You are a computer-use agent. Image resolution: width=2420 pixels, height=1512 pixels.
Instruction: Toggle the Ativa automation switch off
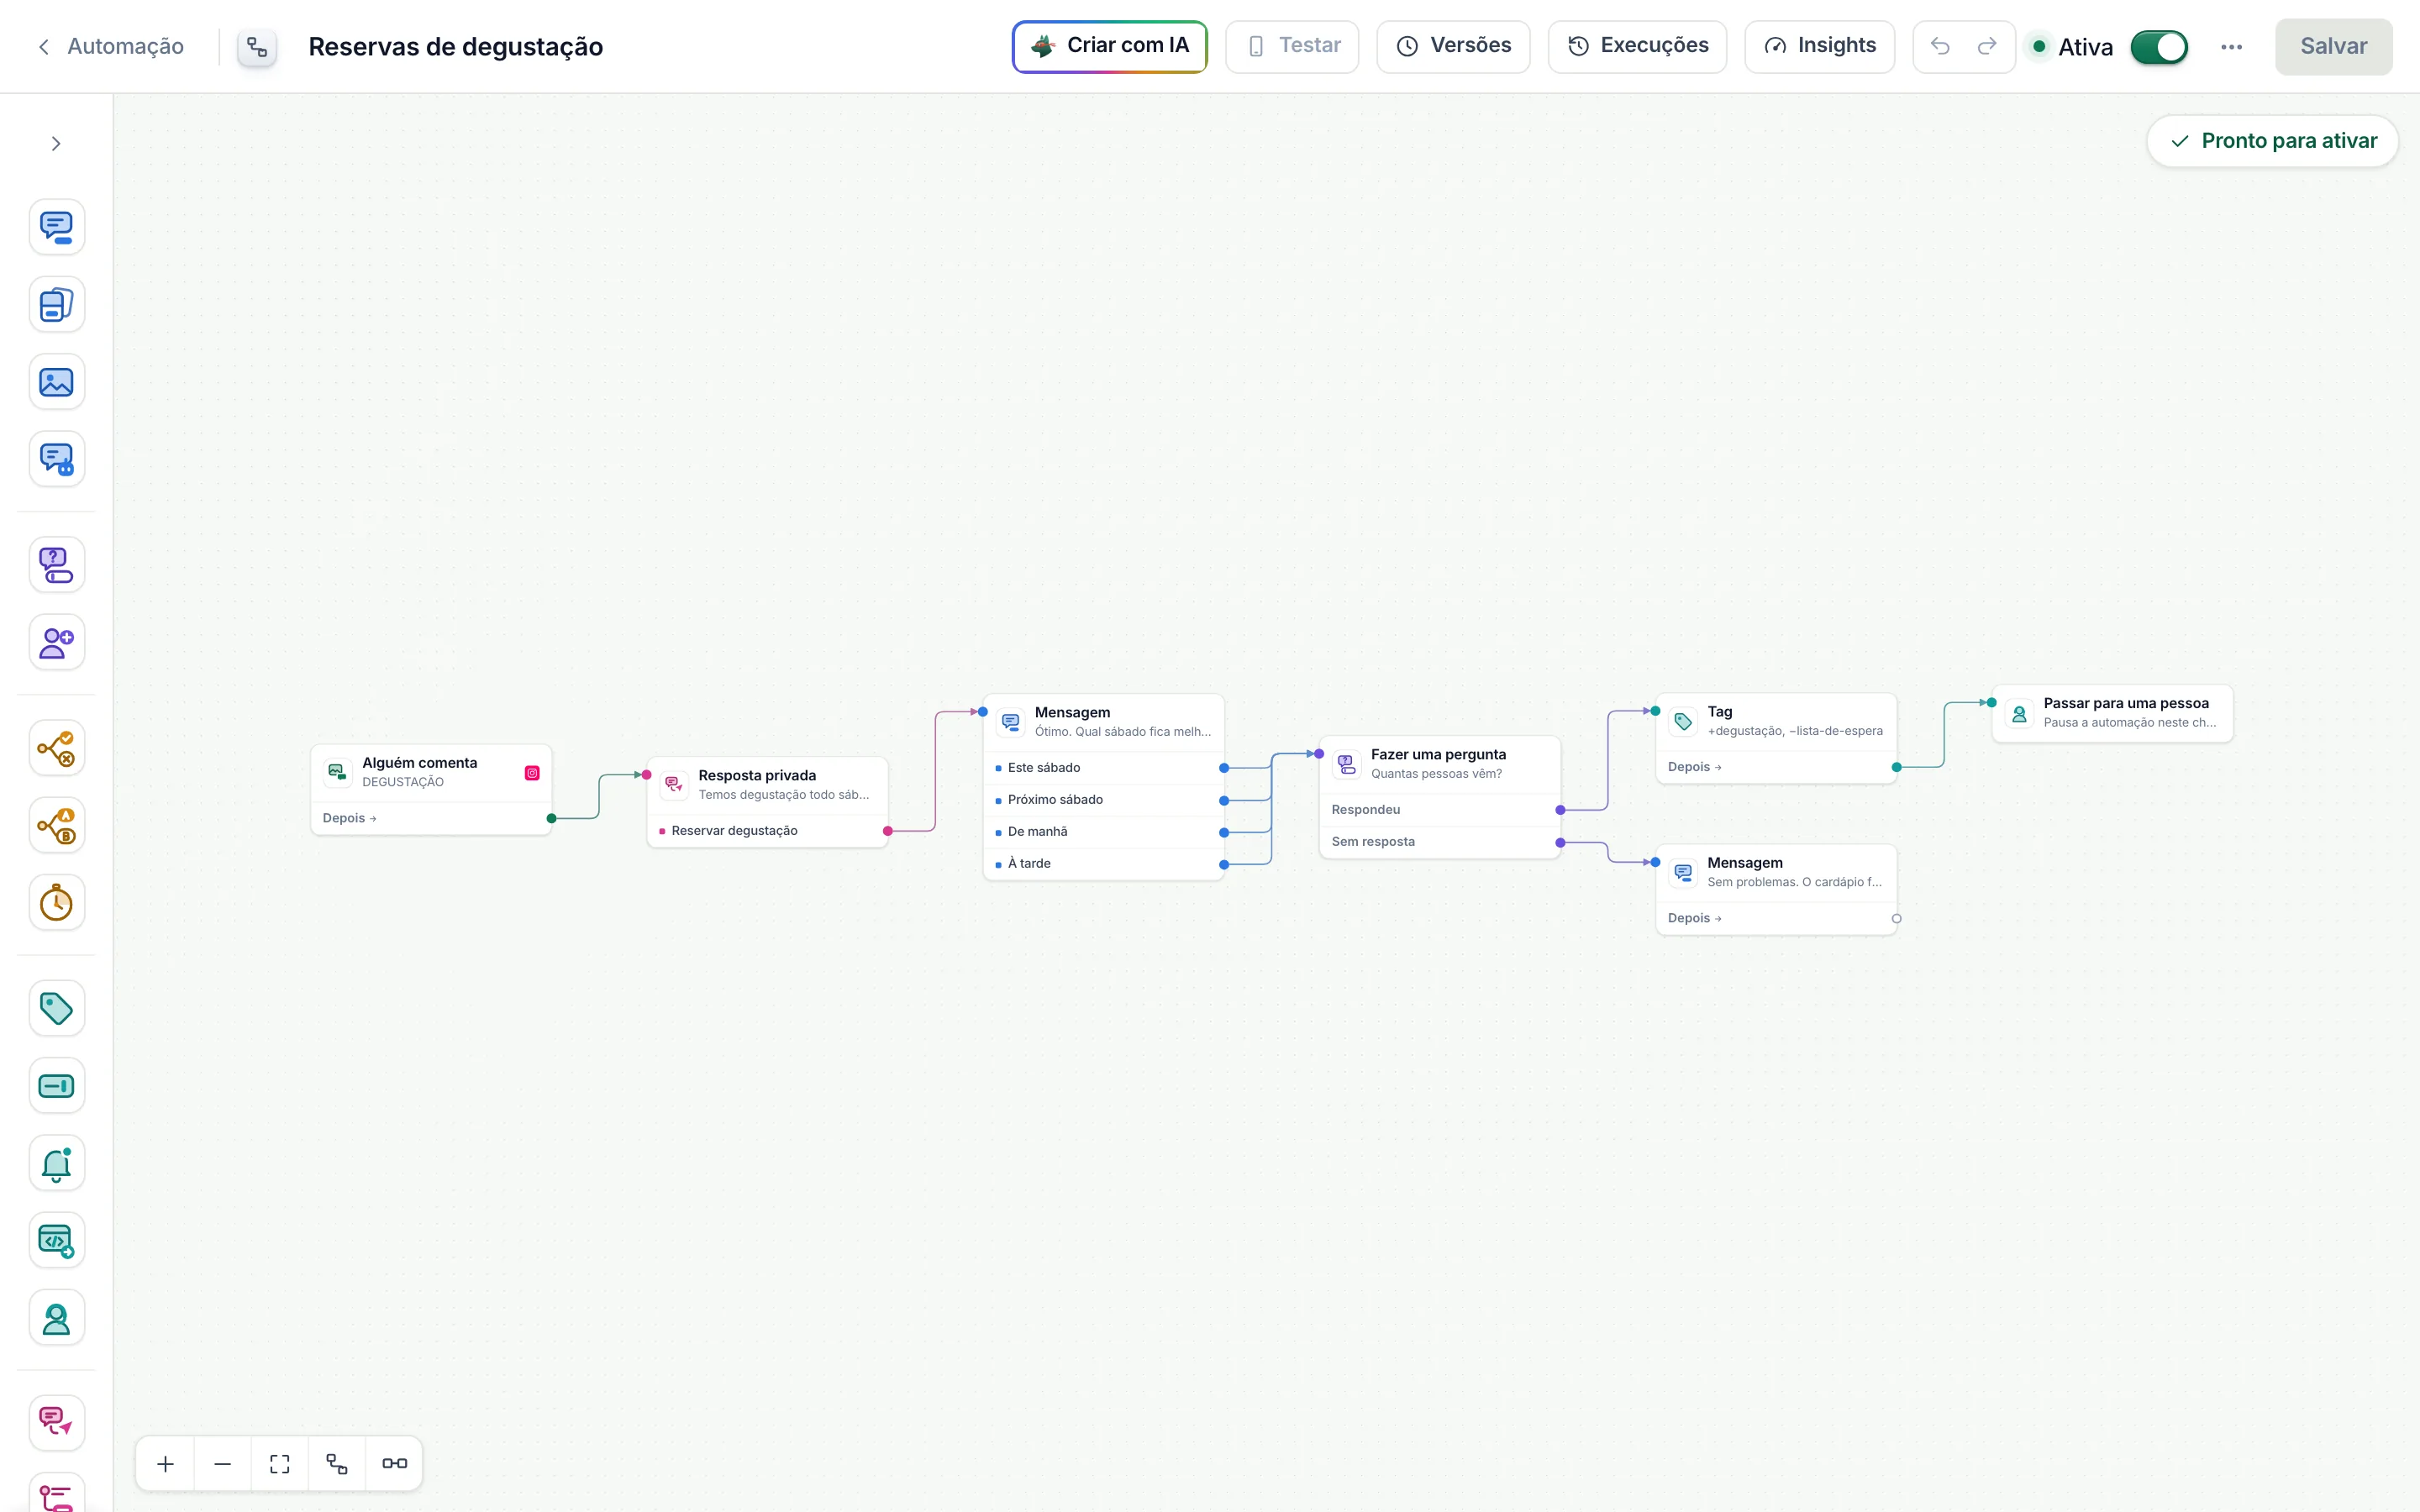click(x=2159, y=47)
